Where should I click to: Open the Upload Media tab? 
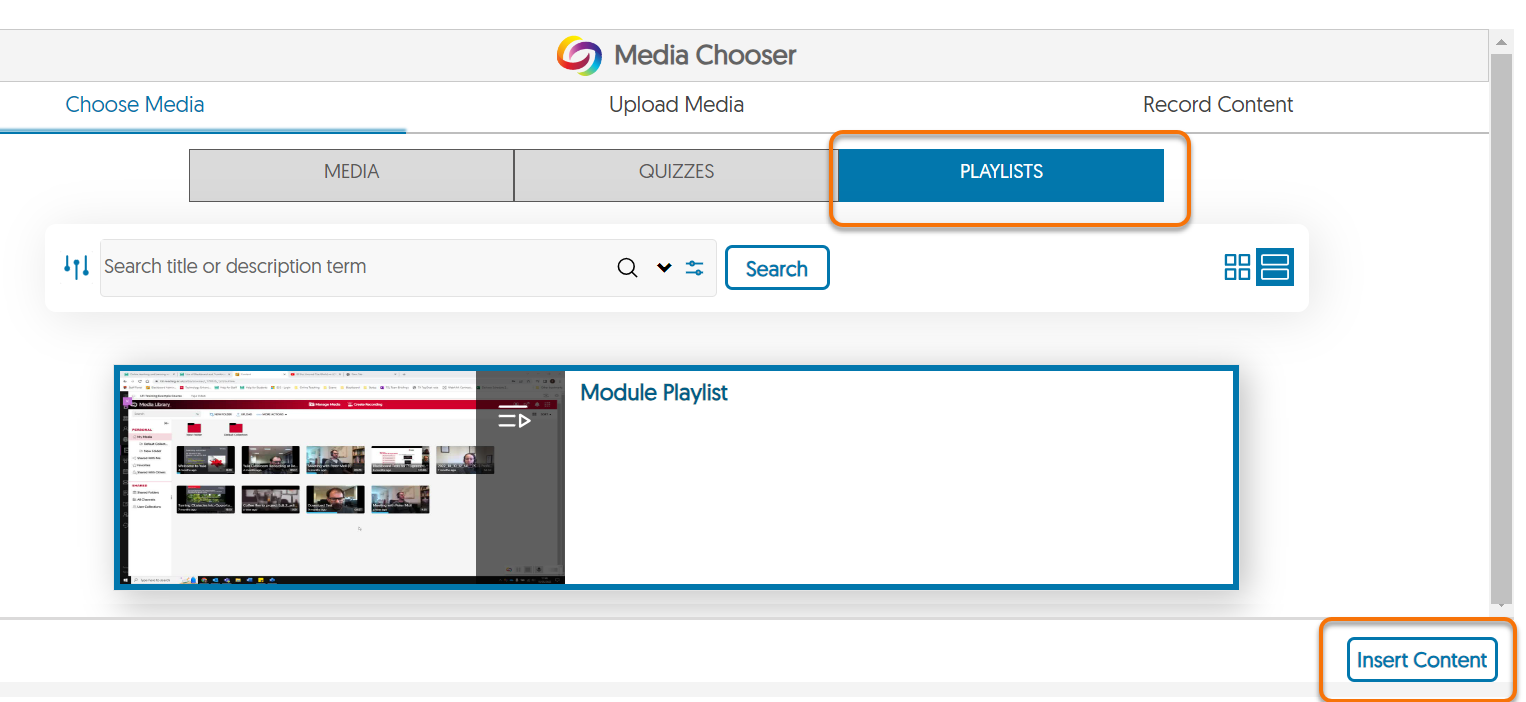tap(676, 104)
